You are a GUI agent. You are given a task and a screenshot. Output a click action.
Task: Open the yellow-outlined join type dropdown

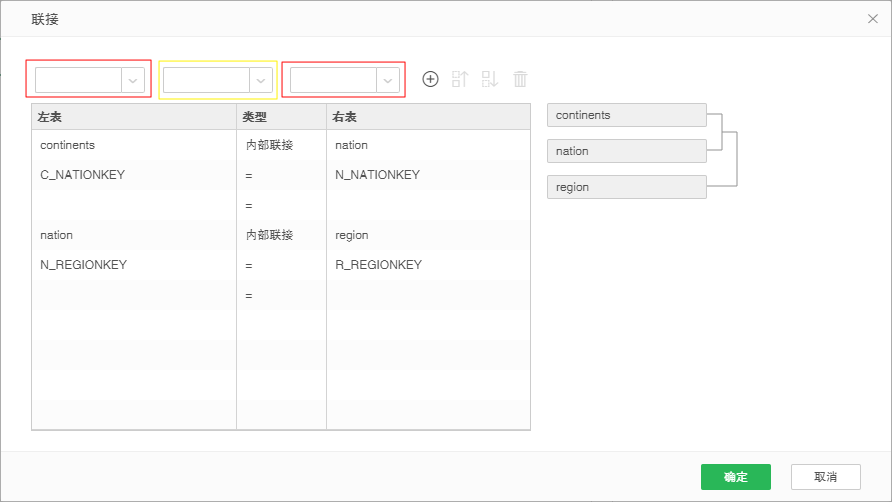click(217, 79)
